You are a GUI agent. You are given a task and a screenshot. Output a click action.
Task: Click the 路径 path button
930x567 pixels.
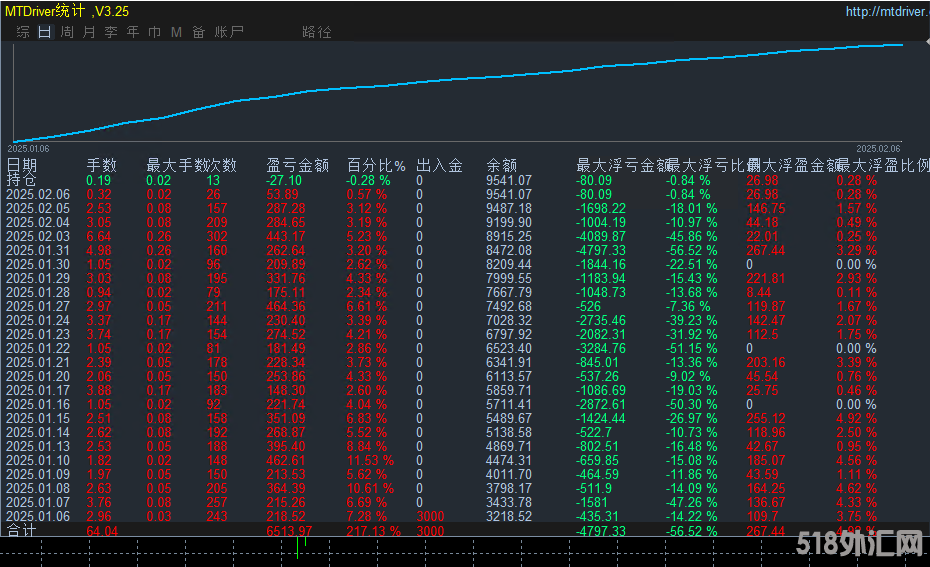coord(316,32)
